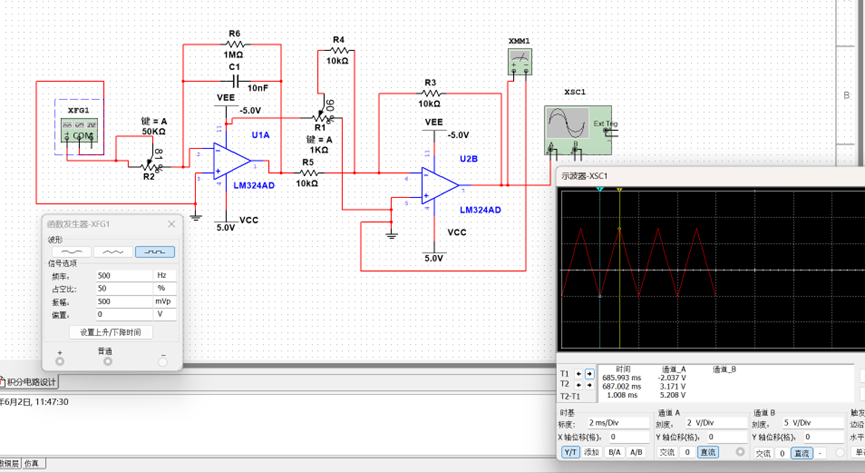Open the mVp amplitude unit dropdown
This screenshot has height=473, width=865.
coord(164,301)
